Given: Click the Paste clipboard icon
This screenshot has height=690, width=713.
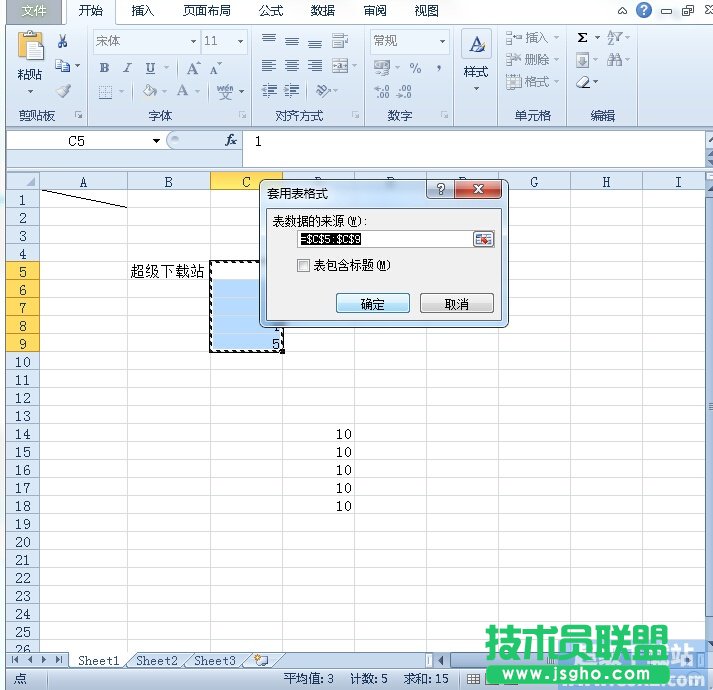Looking at the screenshot, I should coord(31,50).
